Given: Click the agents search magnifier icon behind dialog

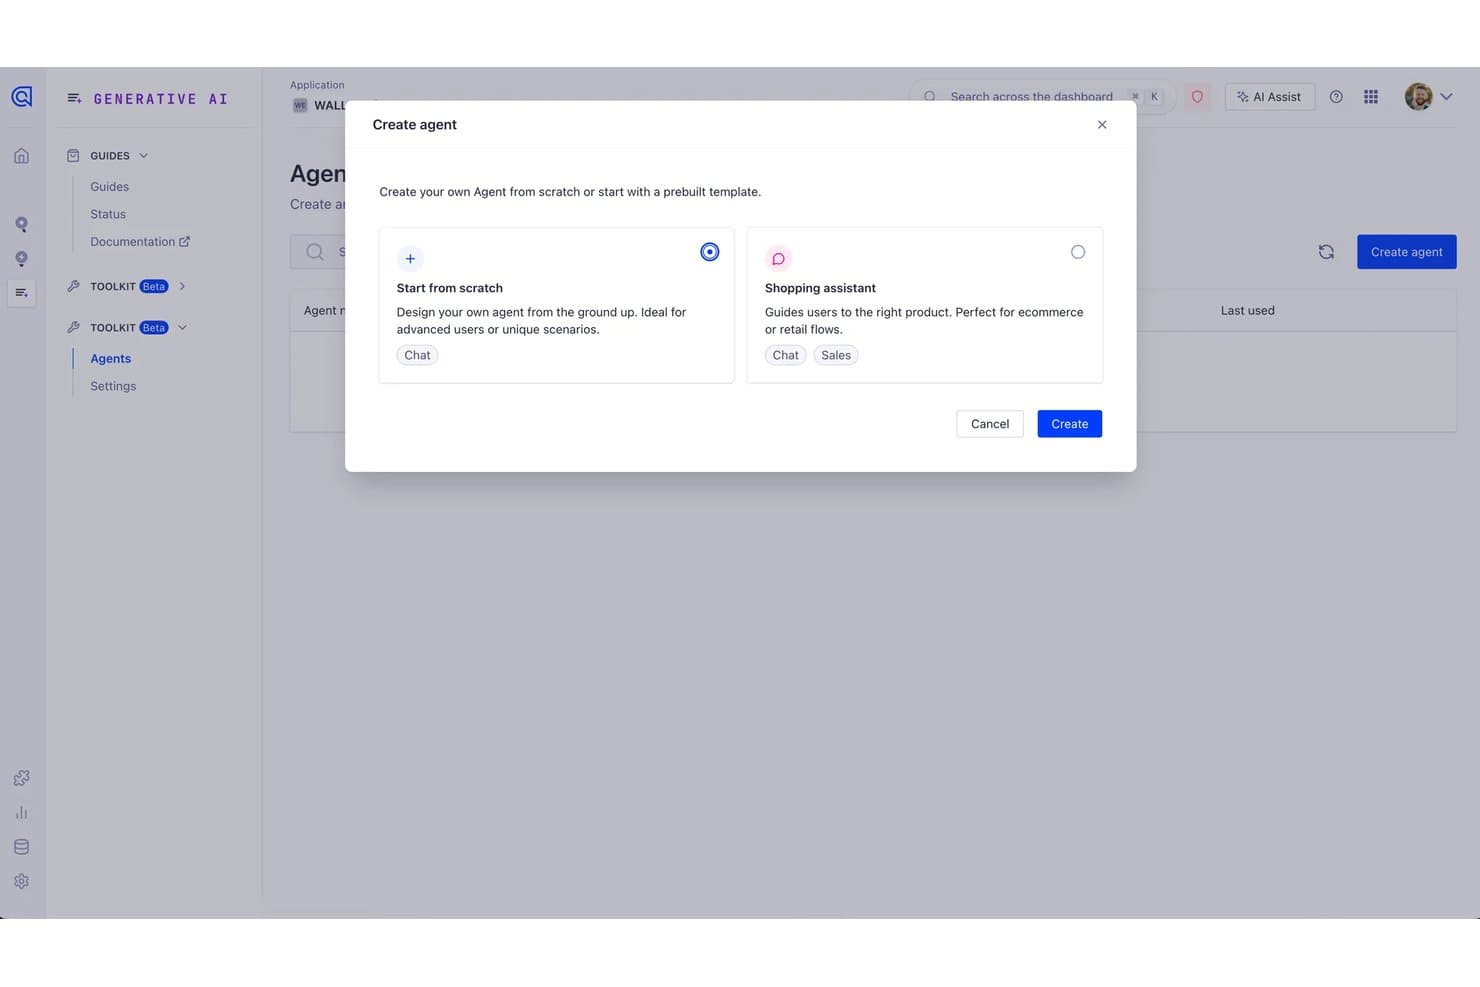Looking at the screenshot, I should [x=314, y=252].
